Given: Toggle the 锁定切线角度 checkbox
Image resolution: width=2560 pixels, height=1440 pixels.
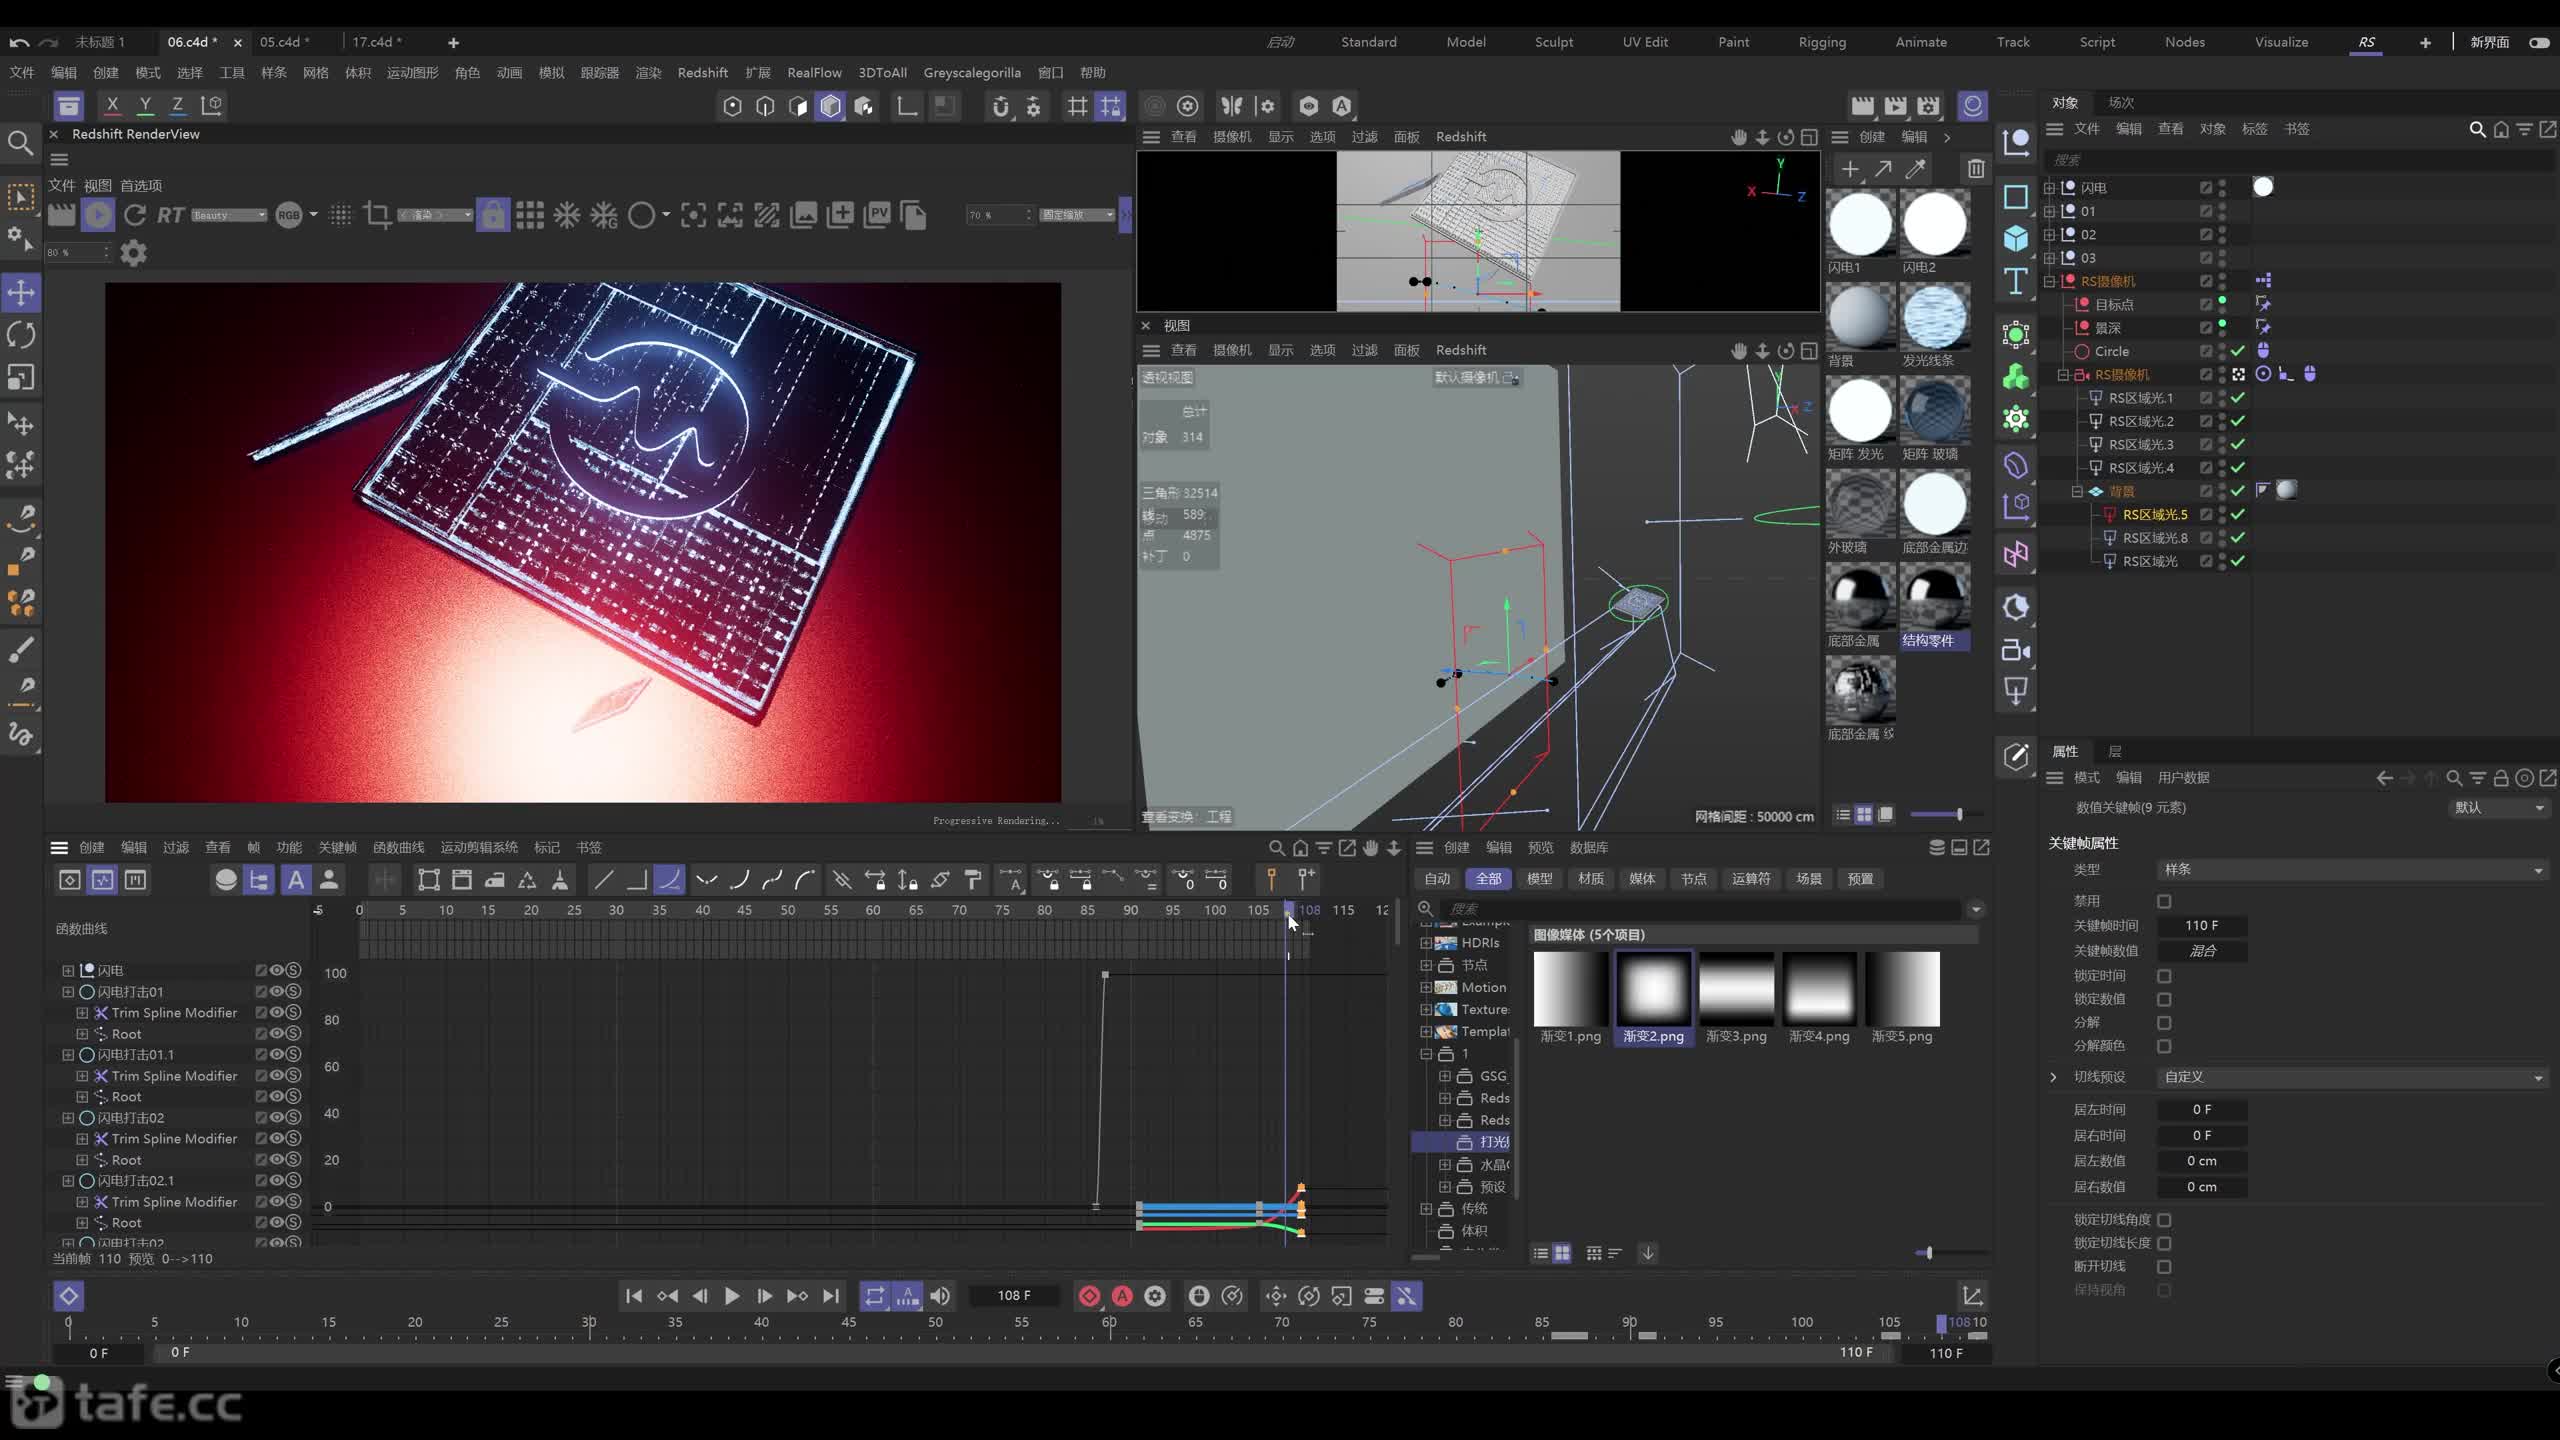Looking at the screenshot, I should coord(2164,1220).
